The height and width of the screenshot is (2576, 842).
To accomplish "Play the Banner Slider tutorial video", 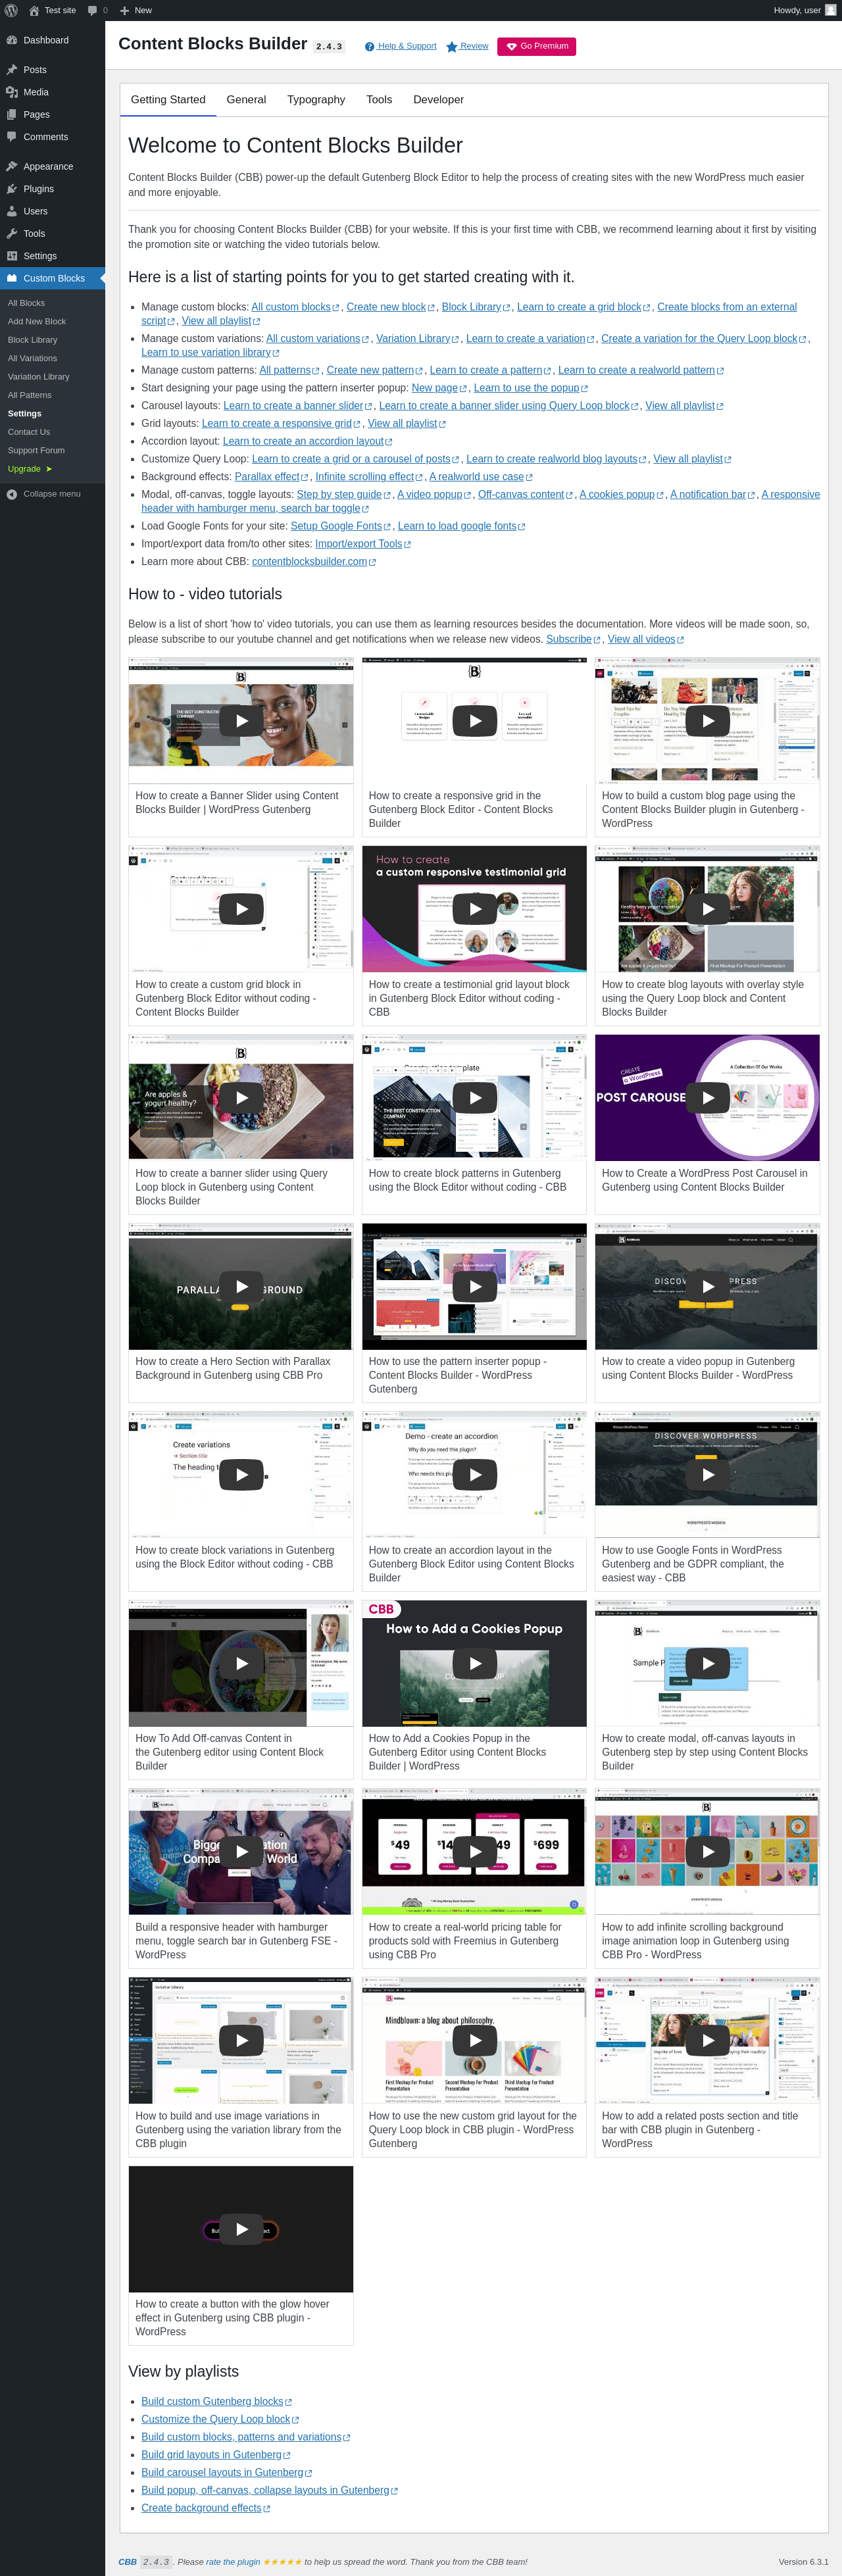I will point(241,720).
